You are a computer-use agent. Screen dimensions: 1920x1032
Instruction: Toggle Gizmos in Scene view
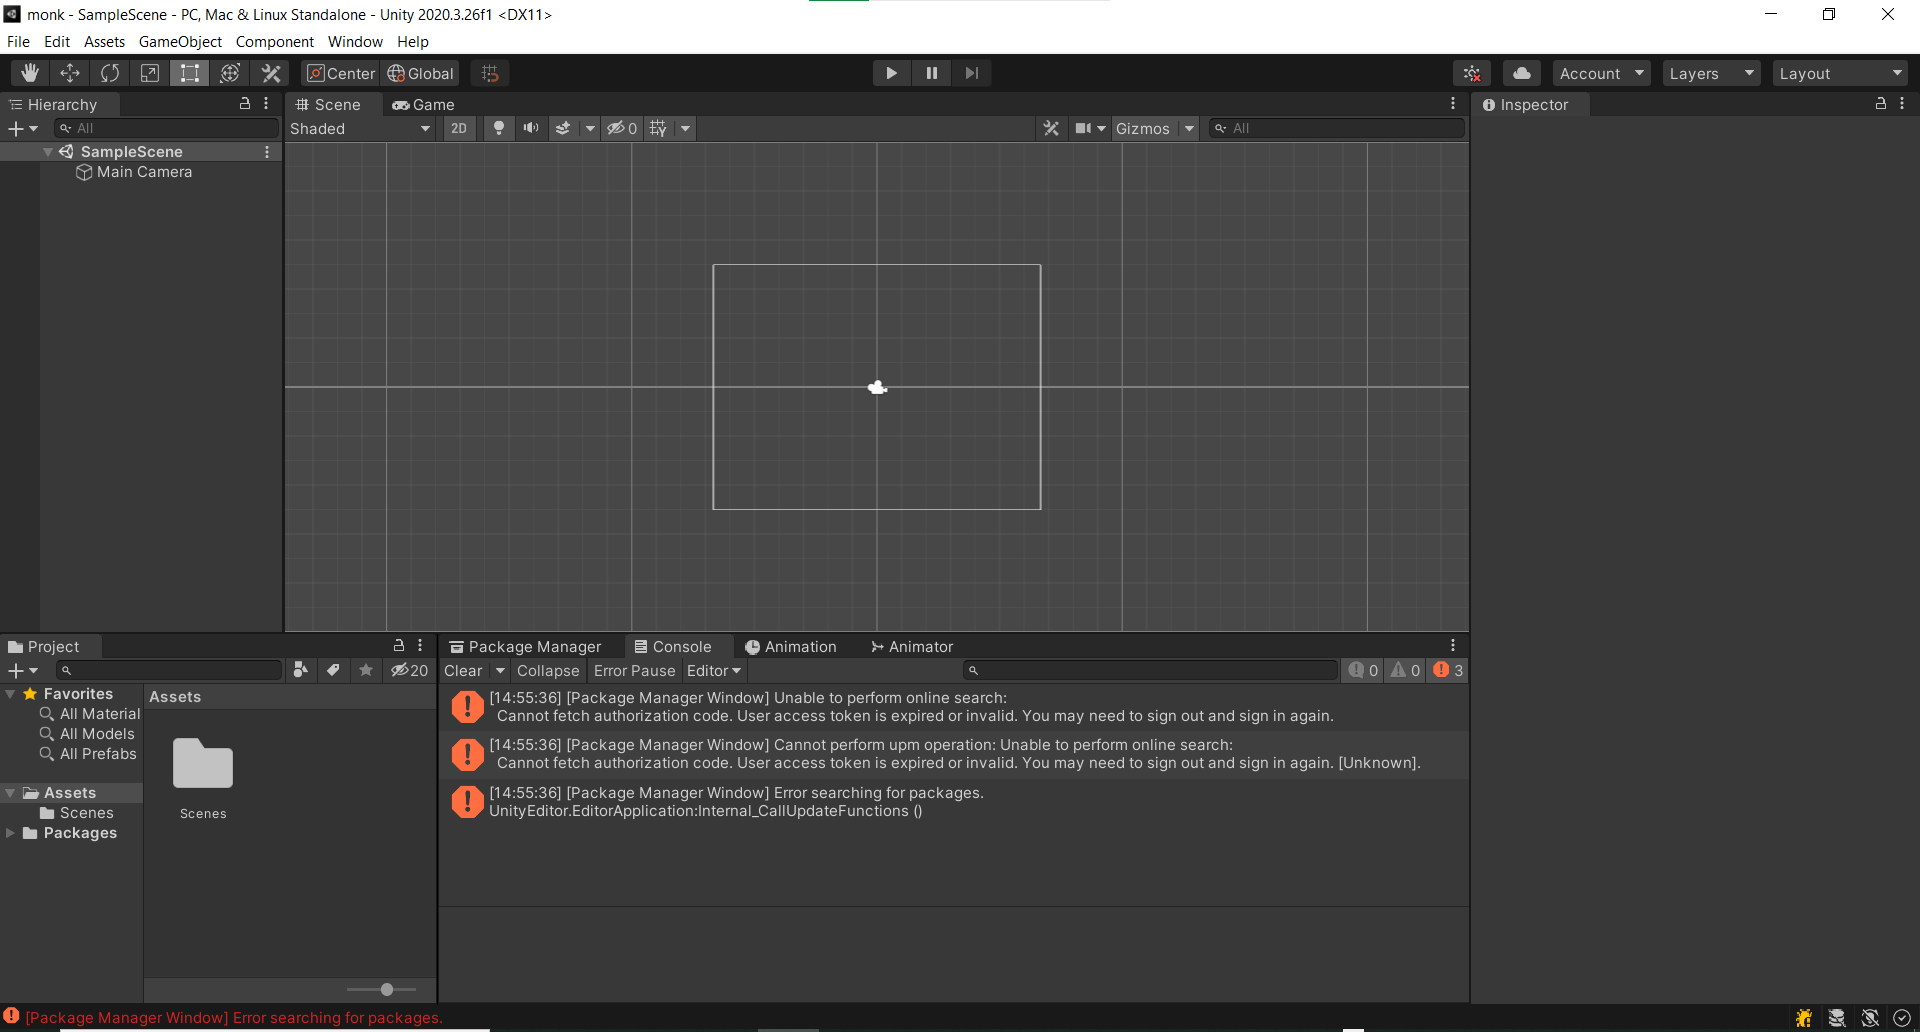[1143, 128]
